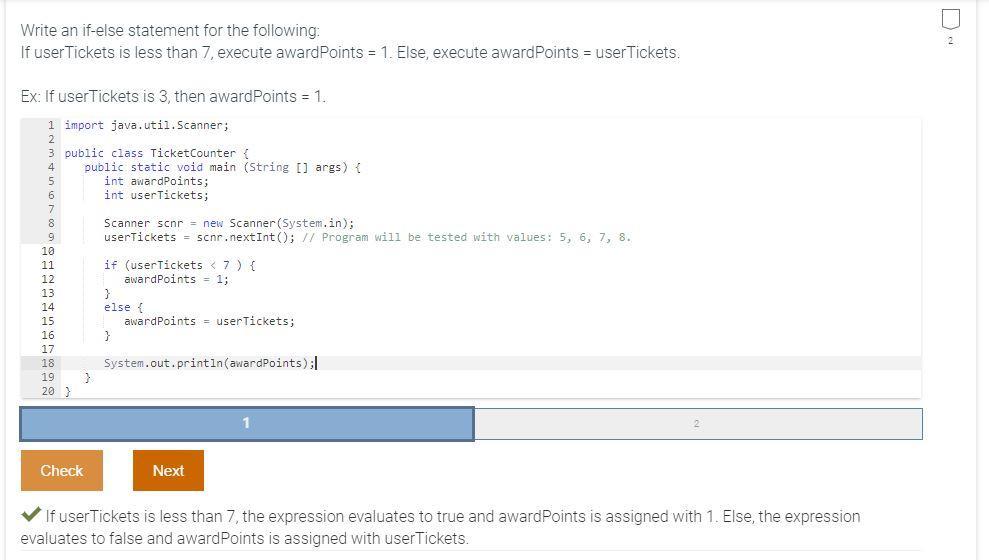Viewport: 989px width, 560px height.
Task: Click line number 11 in gutter
Action: click(48, 265)
